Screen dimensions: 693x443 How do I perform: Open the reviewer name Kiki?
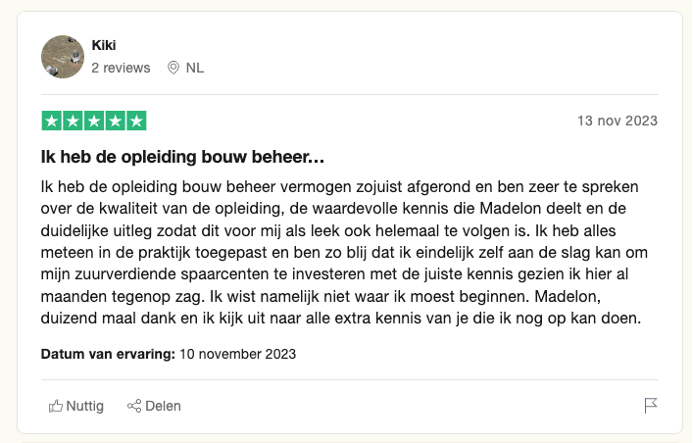click(x=104, y=45)
